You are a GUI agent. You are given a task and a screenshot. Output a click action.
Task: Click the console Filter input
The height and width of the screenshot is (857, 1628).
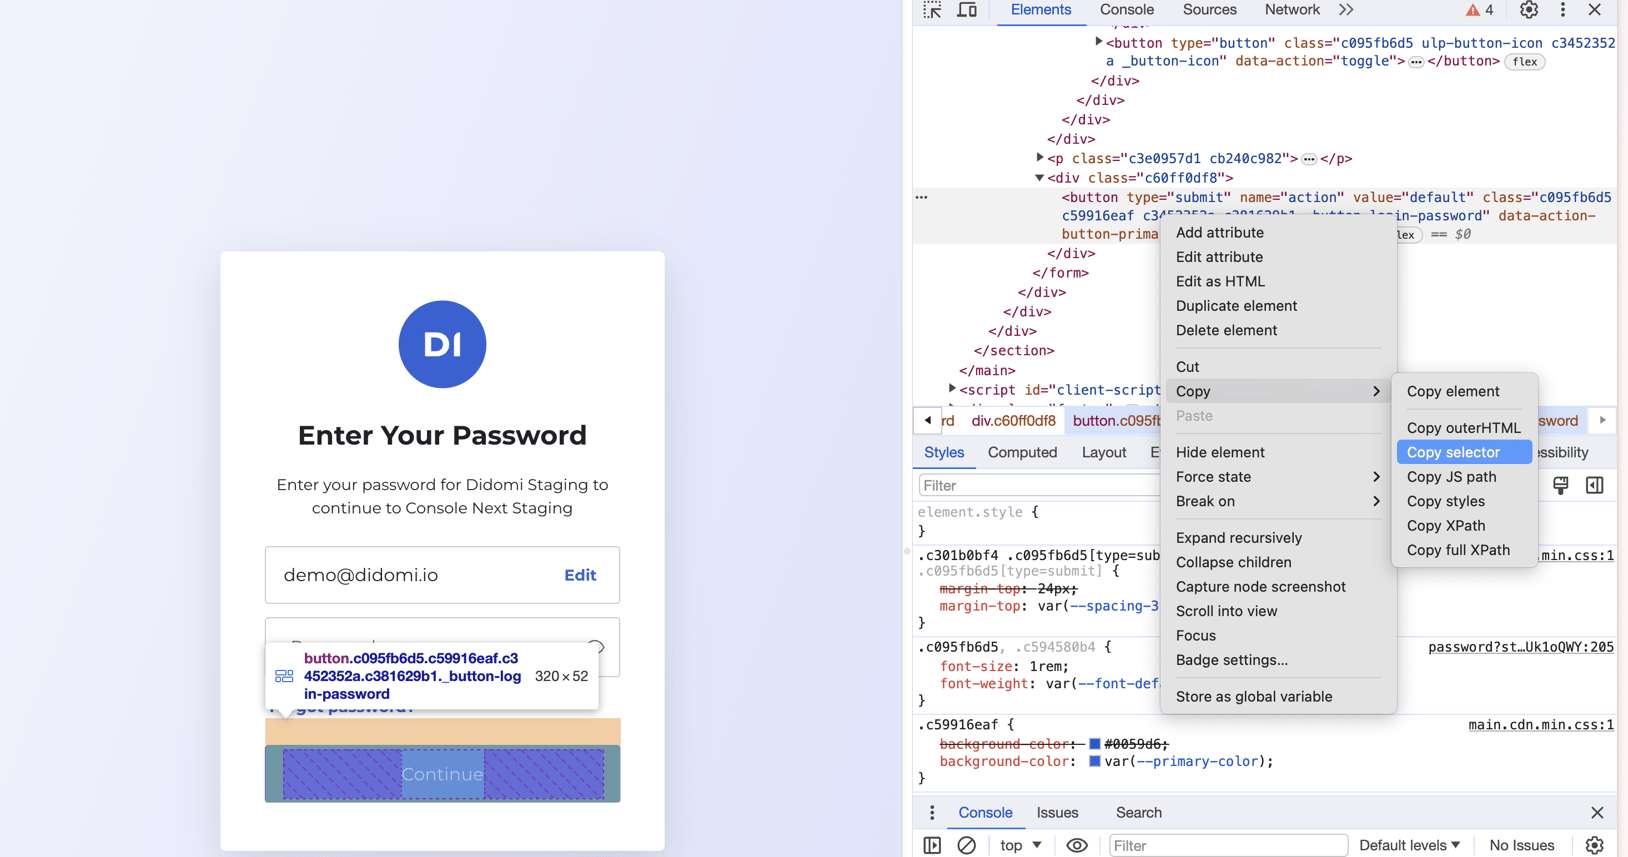pos(1228,846)
